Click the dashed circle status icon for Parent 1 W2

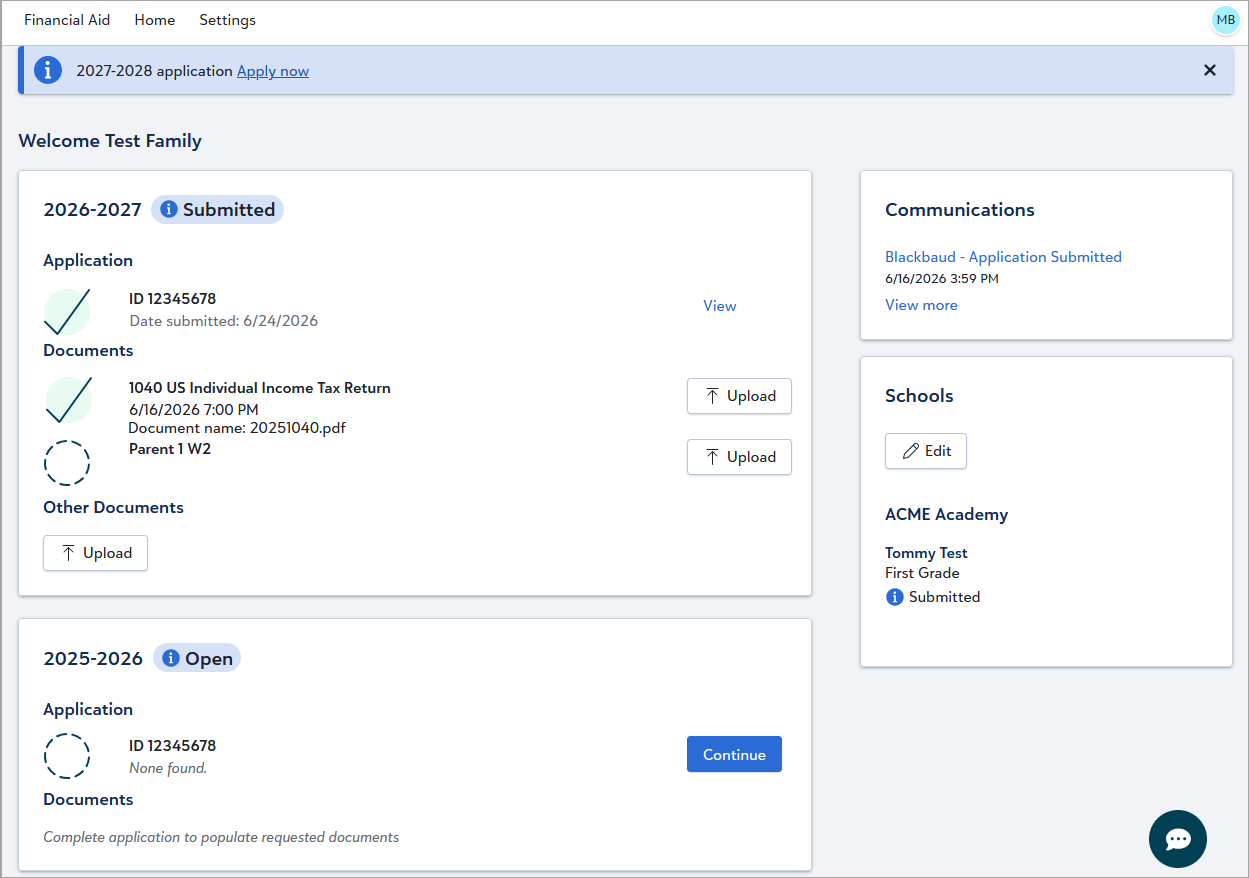pos(67,463)
